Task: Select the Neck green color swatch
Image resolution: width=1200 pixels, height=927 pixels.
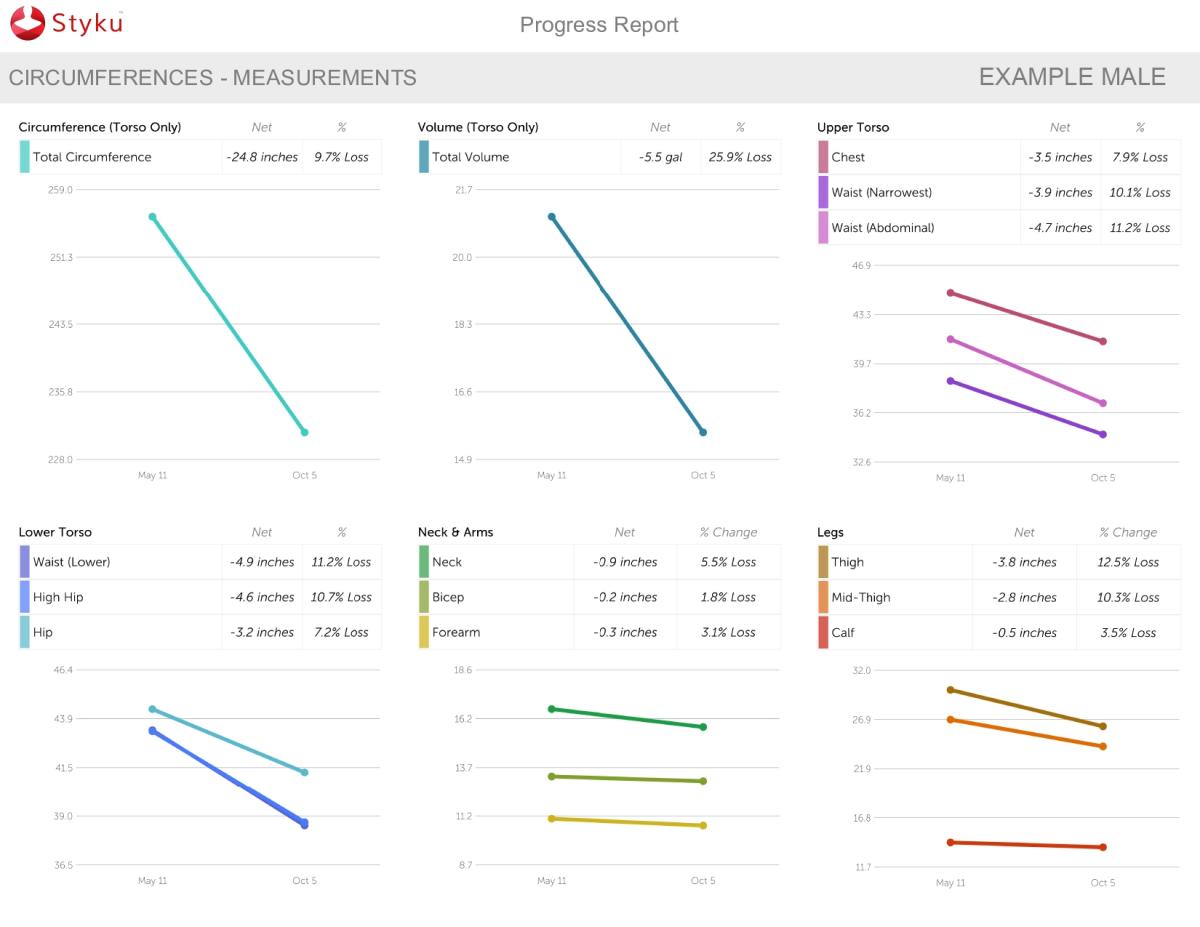Action: 423,562
